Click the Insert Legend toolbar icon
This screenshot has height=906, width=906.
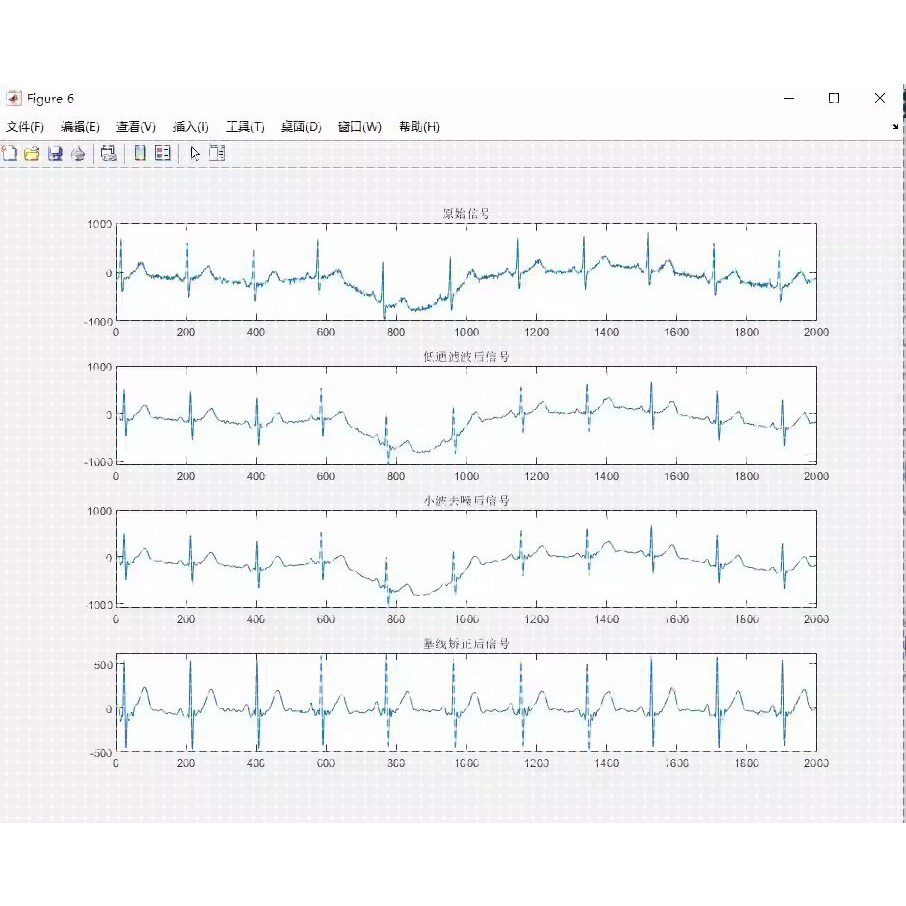pos(163,153)
